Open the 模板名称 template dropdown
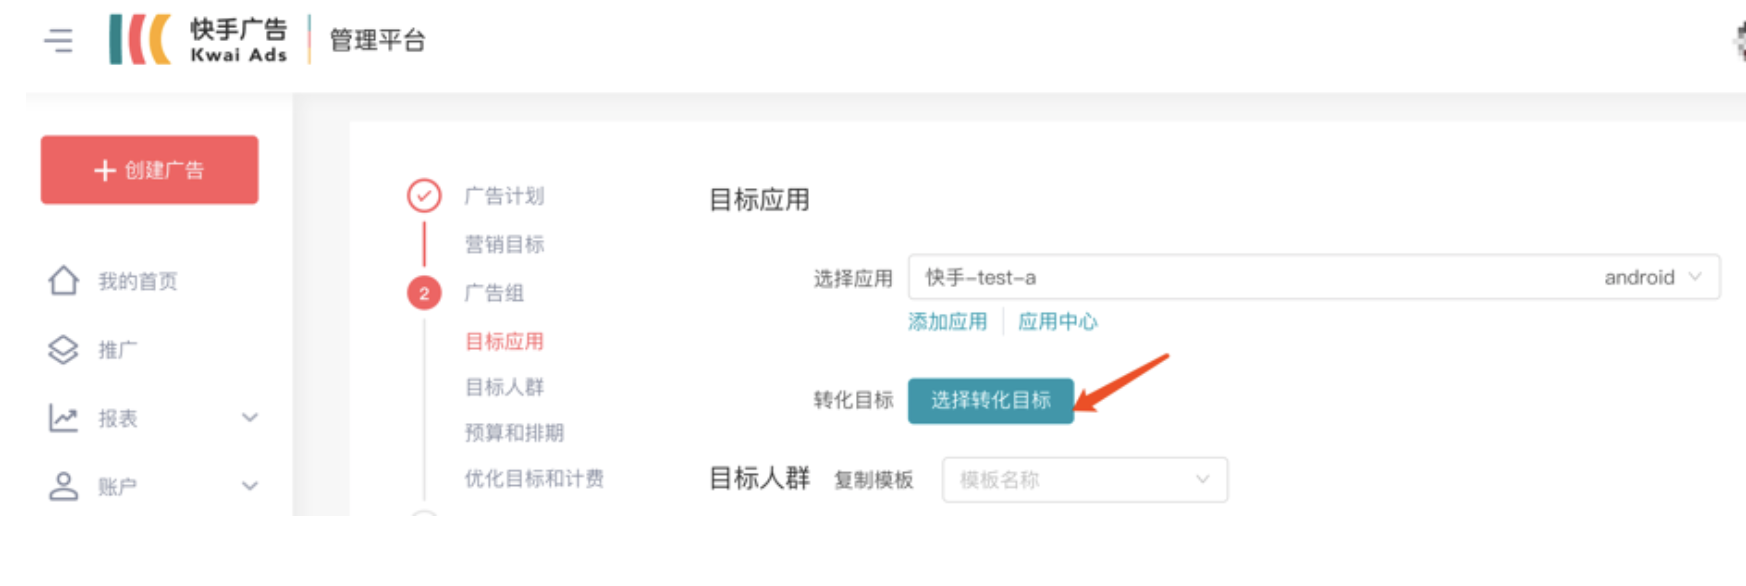Viewport: 1746px width, 586px height. tap(1087, 479)
